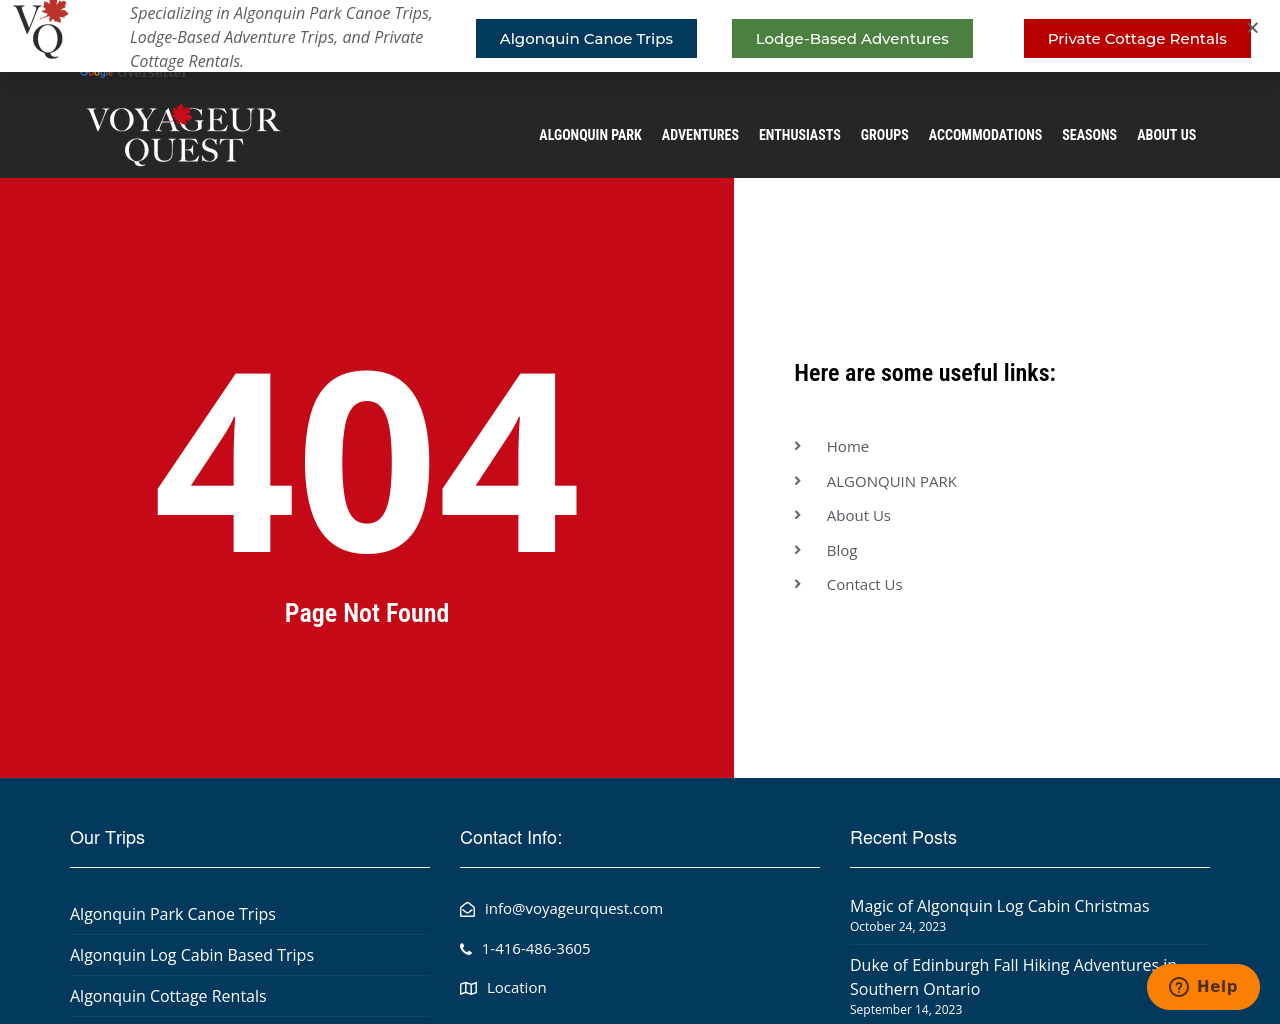This screenshot has width=1280, height=1024.
Task: Open the ENTHUSIASTS nav menu
Action: click(799, 135)
